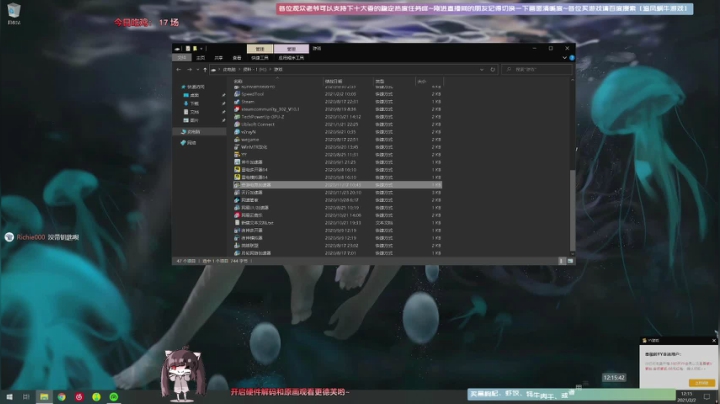The height and width of the screenshot is (404, 720).
Task: Select the SpeedTool shortcut file icon
Action: [x=237, y=94]
